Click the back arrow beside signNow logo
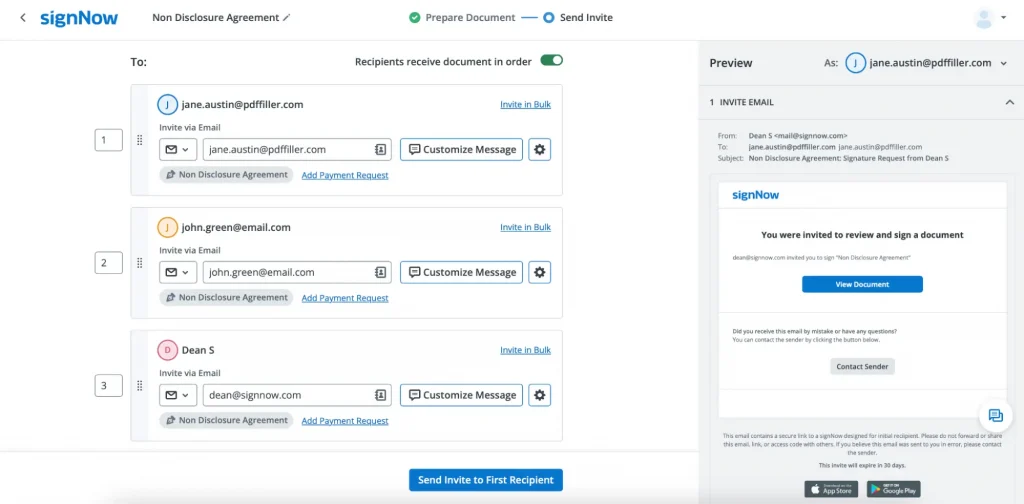 (x=23, y=18)
